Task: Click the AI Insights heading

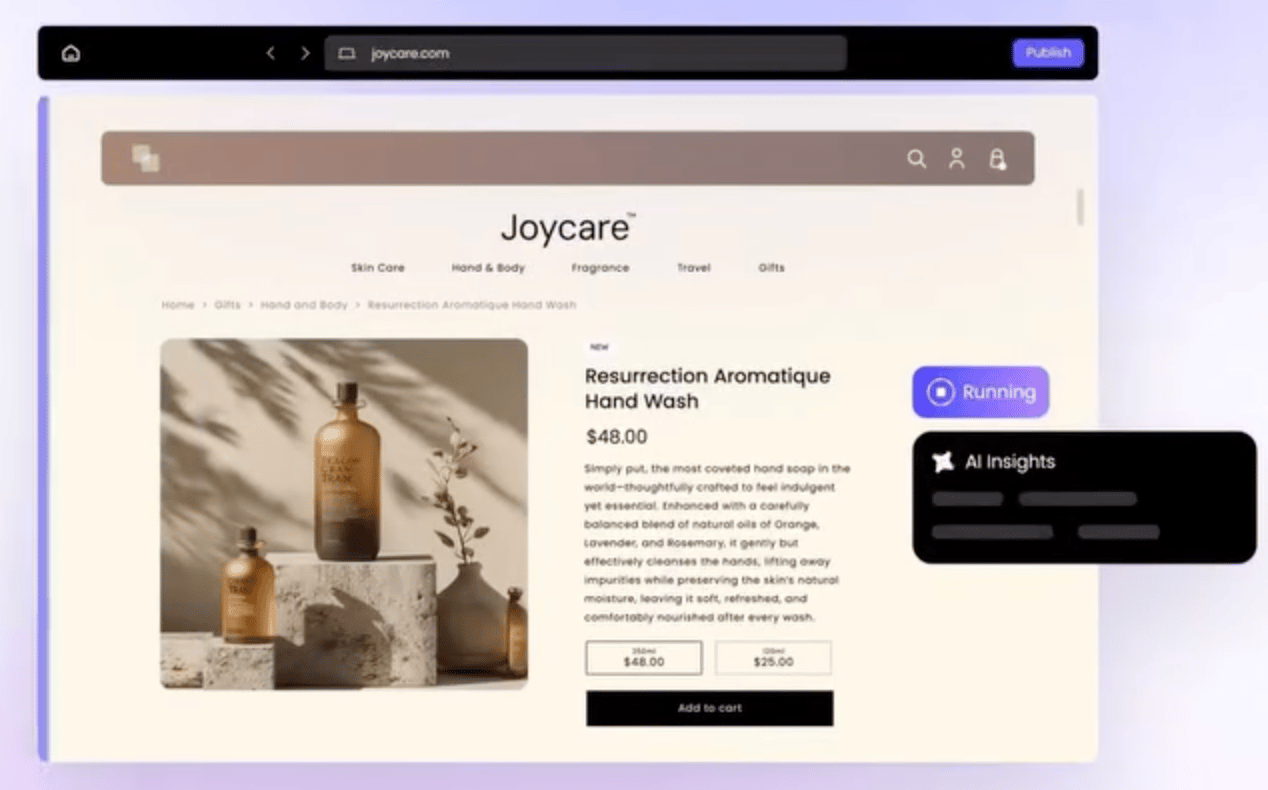Action: coord(1010,462)
